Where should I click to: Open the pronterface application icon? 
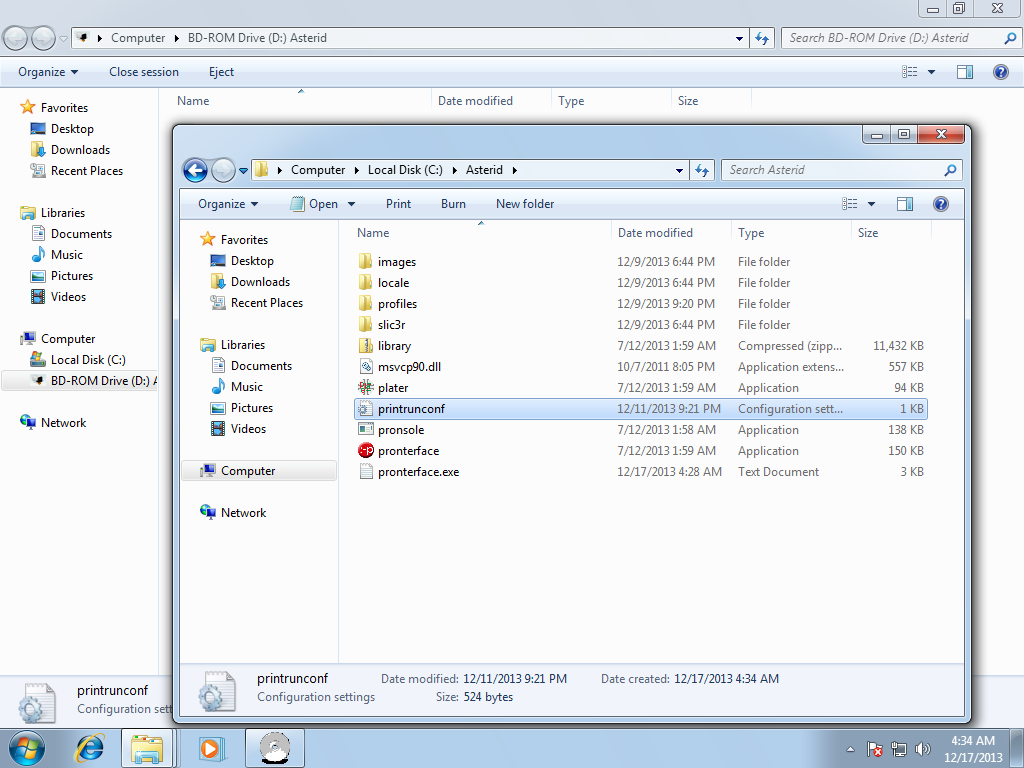click(x=366, y=451)
